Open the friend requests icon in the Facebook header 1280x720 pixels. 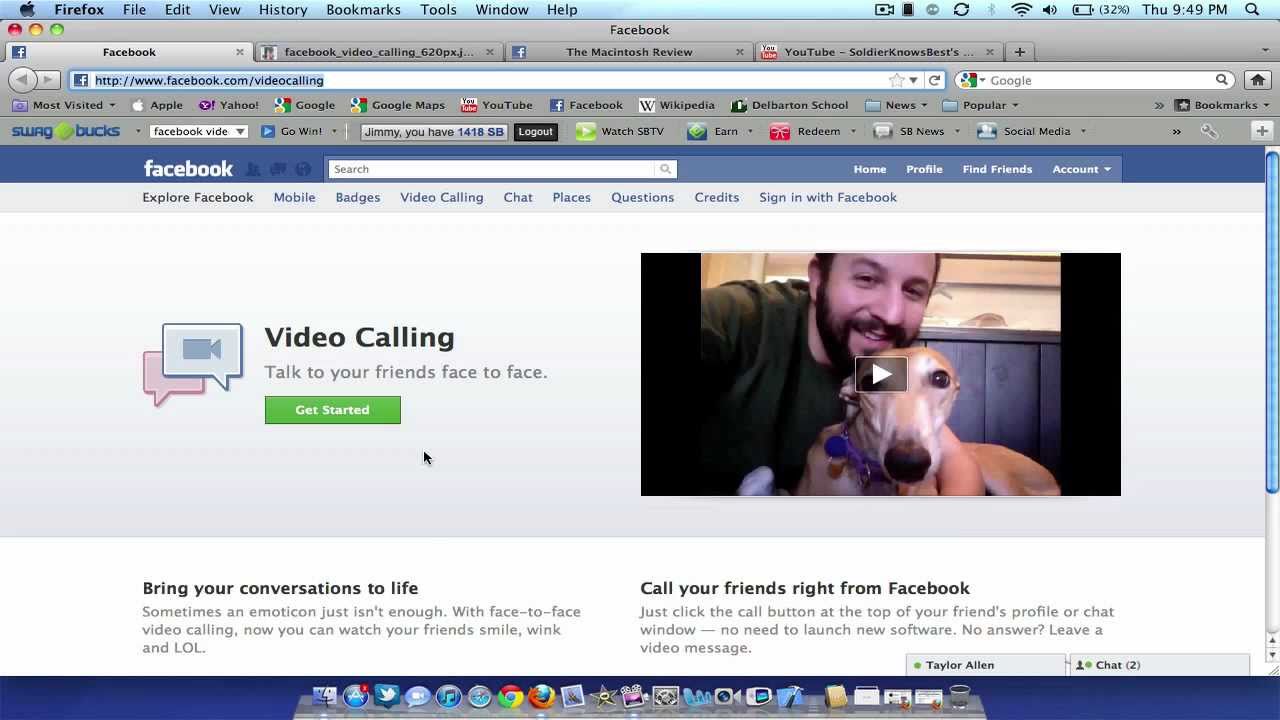pyautogui.click(x=253, y=169)
